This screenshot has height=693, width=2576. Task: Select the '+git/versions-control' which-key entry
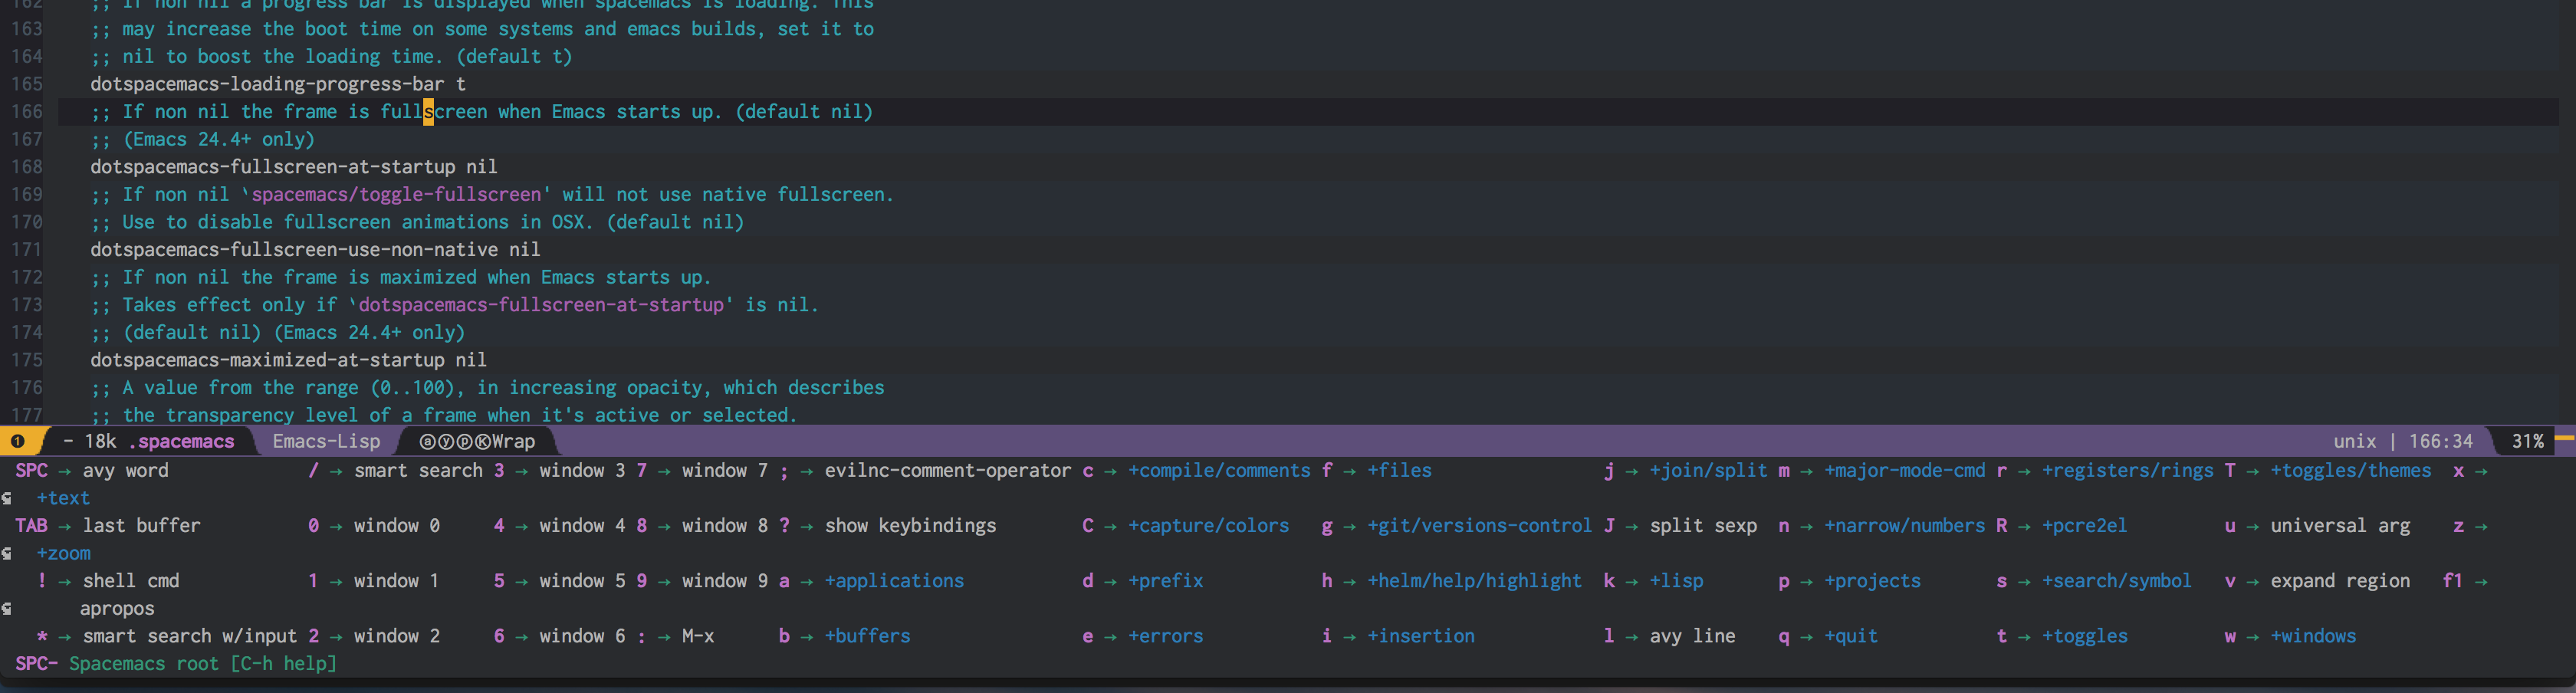click(x=1479, y=525)
